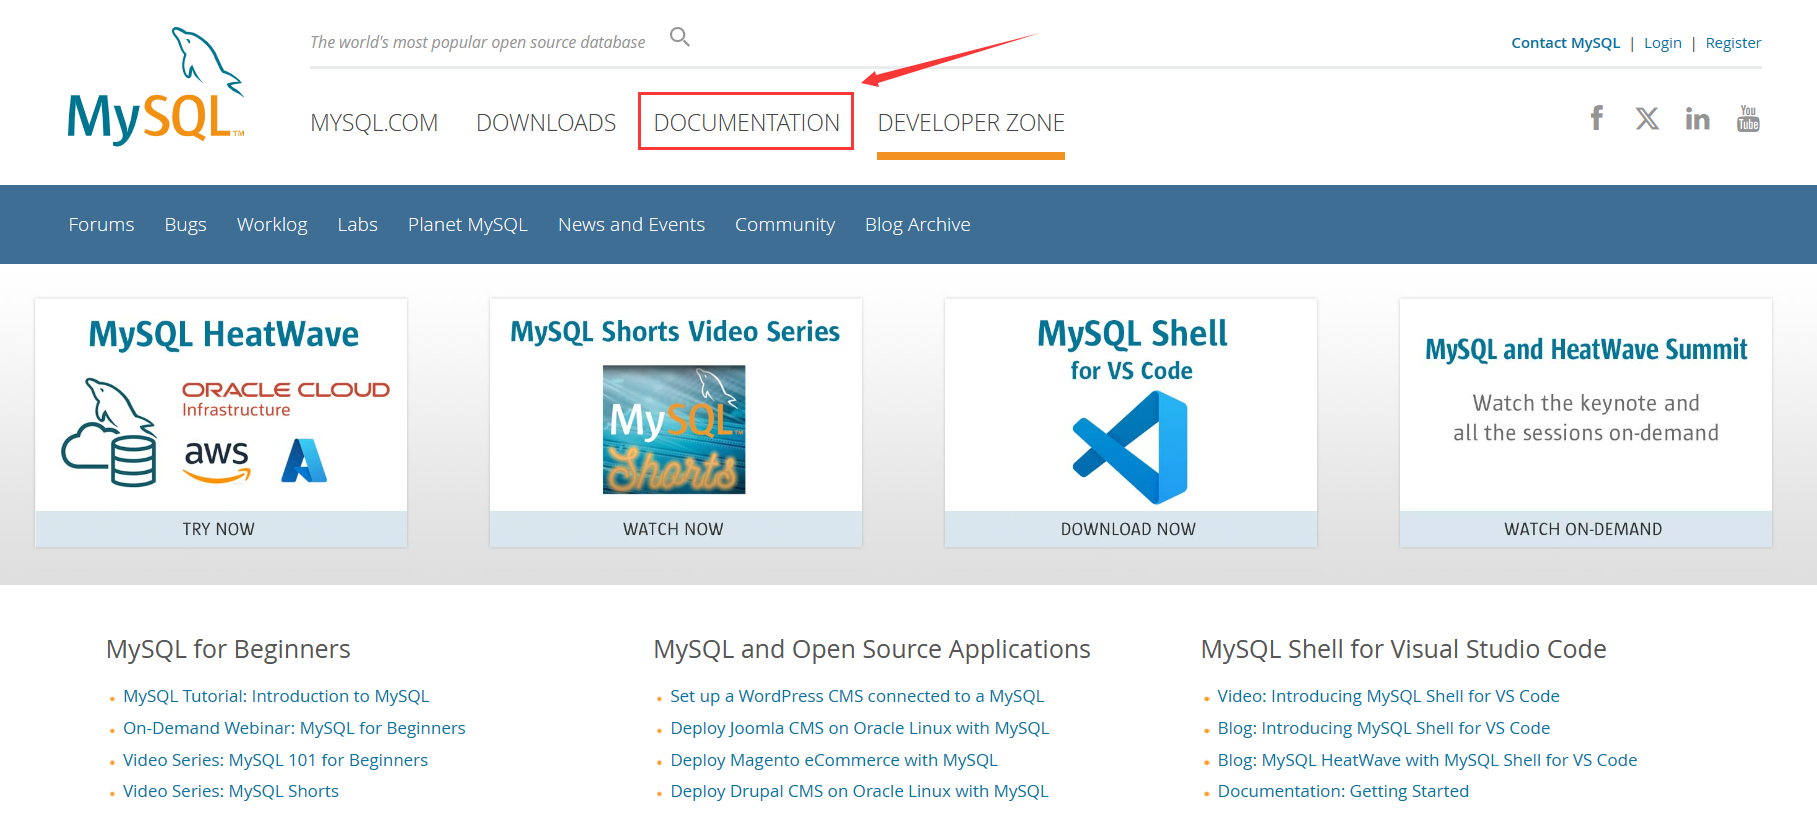Go to Bugs in the blue navigation bar
This screenshot has width=1817, height=836.
coord(186,225)
